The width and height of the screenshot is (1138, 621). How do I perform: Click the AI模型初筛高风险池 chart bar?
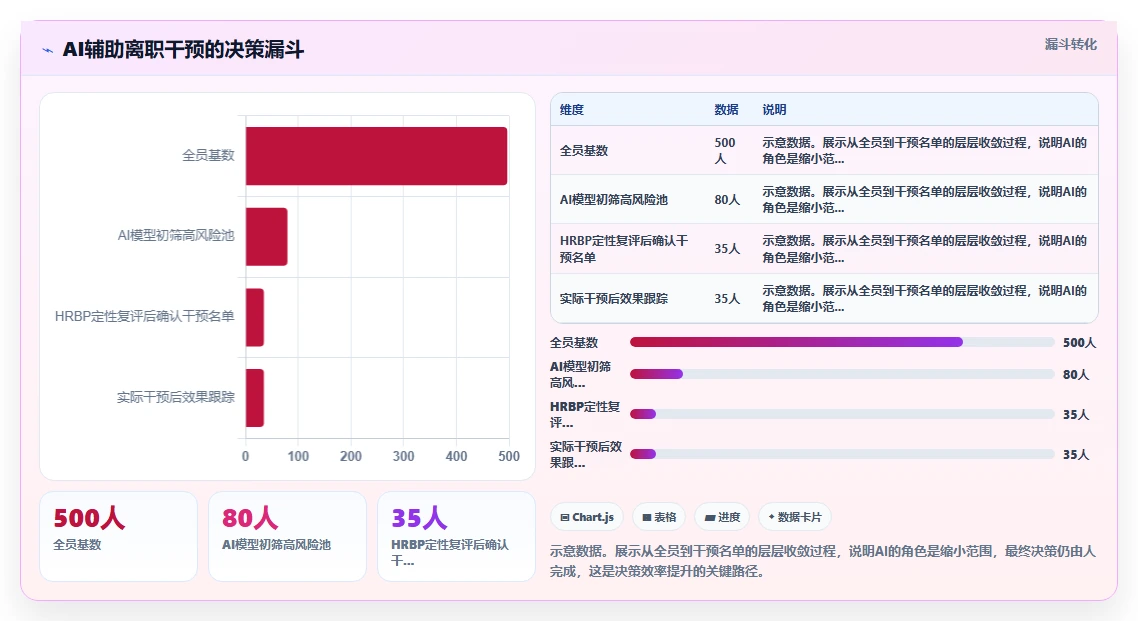tap(267, 237)
